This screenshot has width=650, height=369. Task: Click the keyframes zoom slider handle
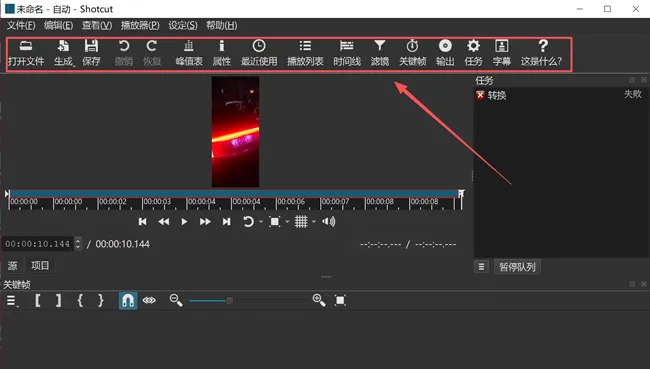229,300
